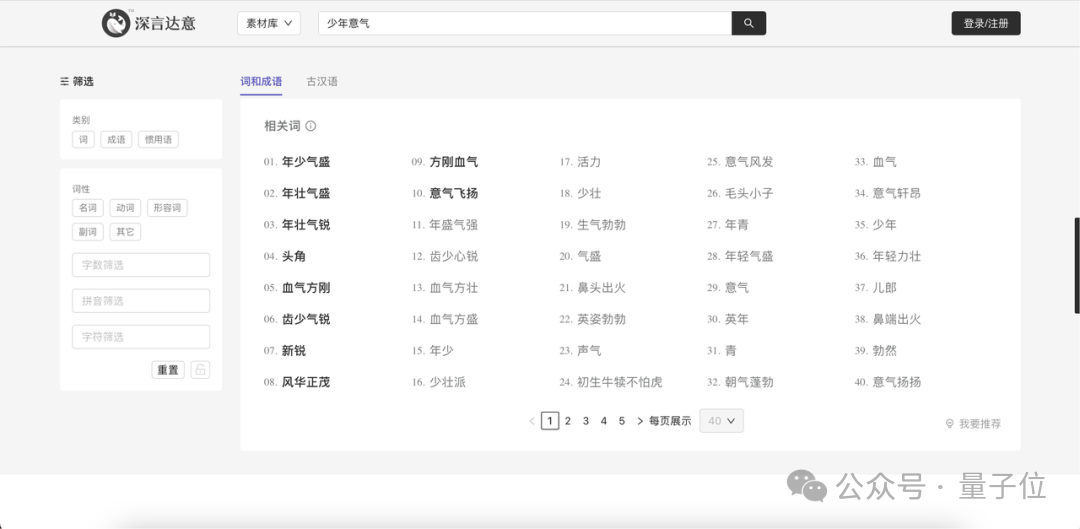
Task: Click the word 新锐
Action: (x=294, y=351)
